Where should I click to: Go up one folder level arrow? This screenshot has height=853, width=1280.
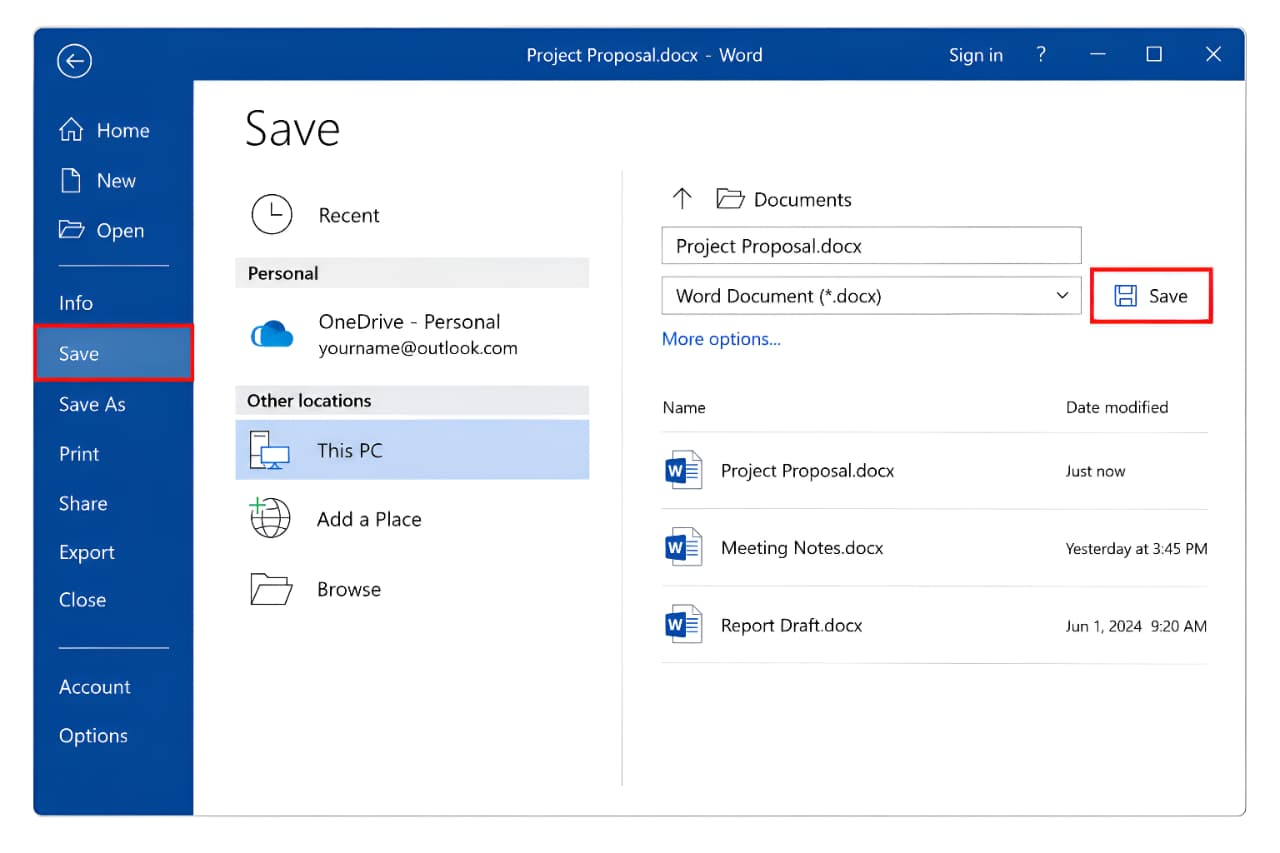[682, 198]
